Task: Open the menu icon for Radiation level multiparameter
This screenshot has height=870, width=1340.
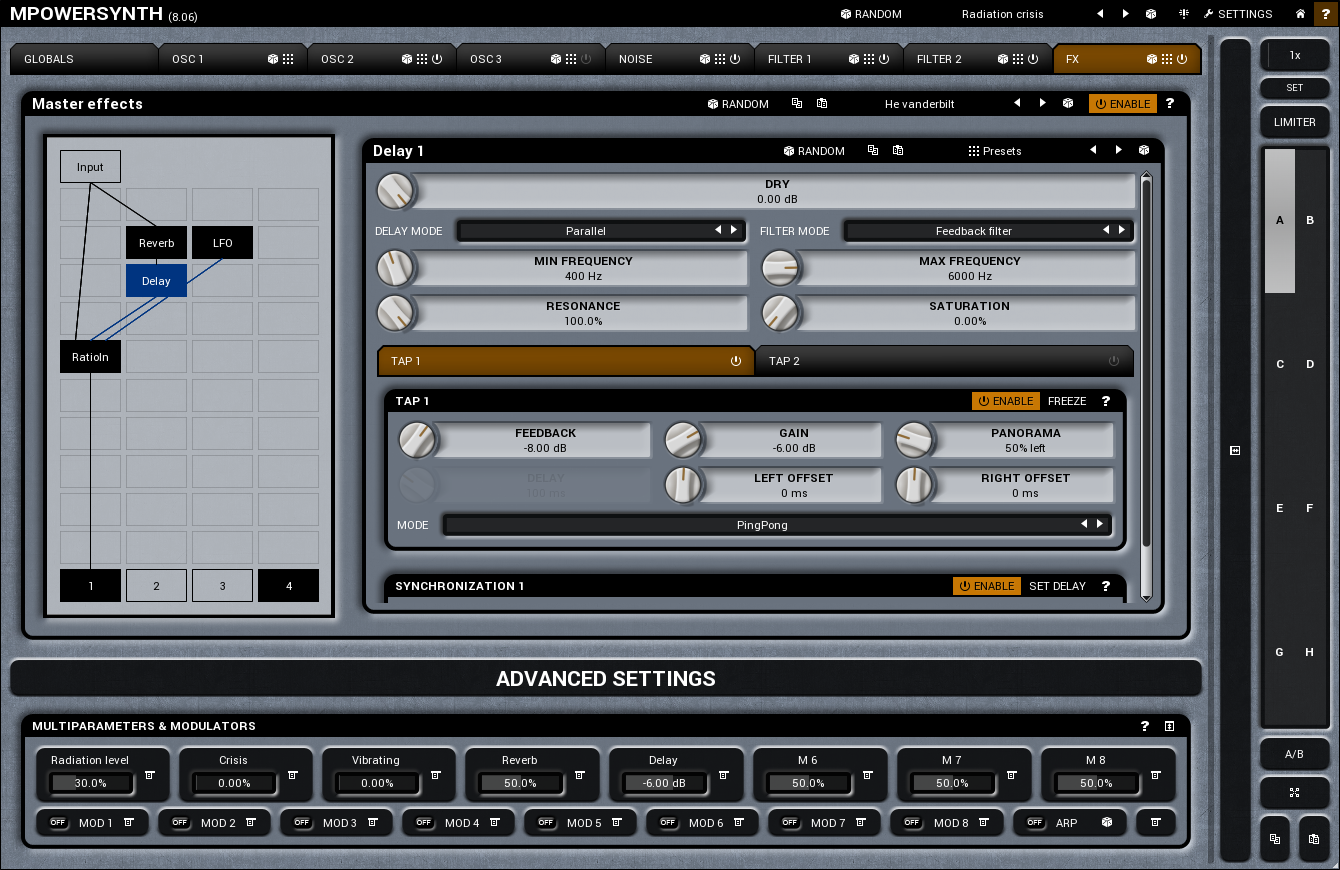Action: tap(149, 775)
